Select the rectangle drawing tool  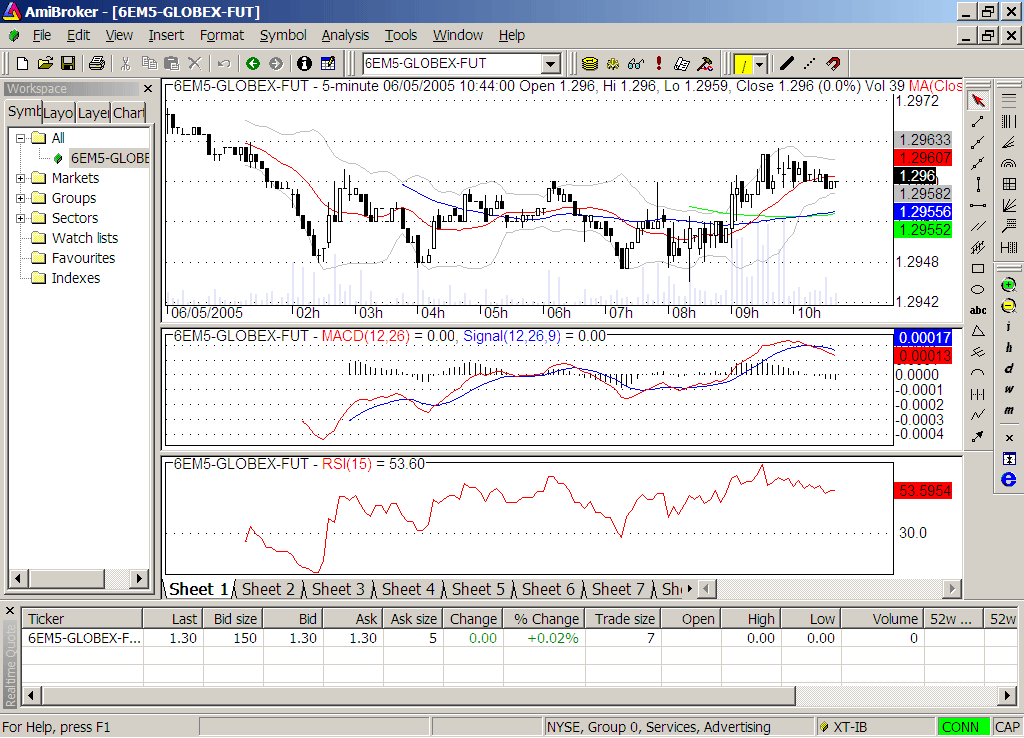point(978,268)
